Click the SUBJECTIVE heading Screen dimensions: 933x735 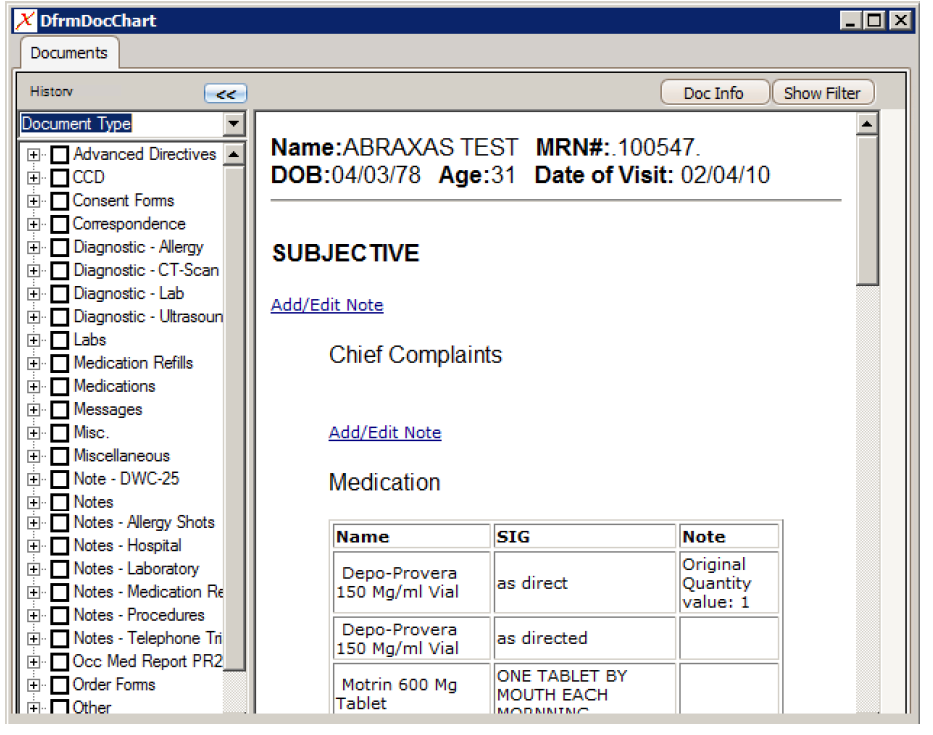[x=346, y=254]
